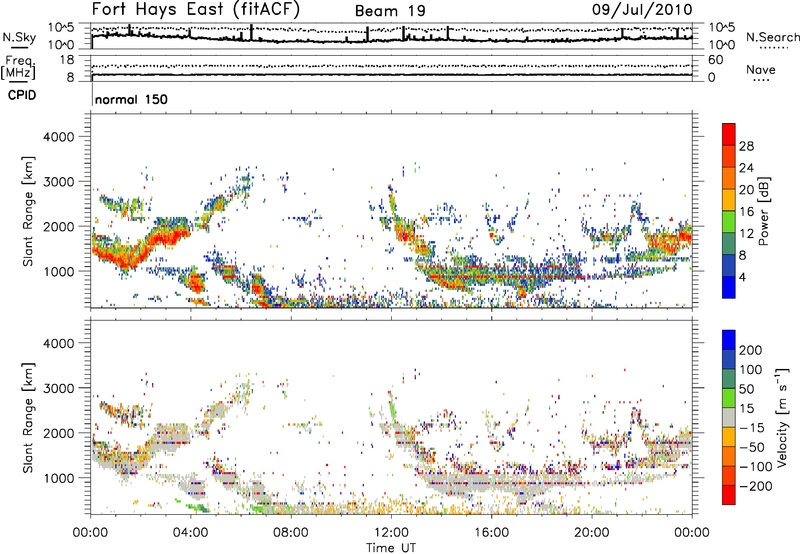Click the 'Time UT' axis label

pyautogui.click(x=391, y=548)
